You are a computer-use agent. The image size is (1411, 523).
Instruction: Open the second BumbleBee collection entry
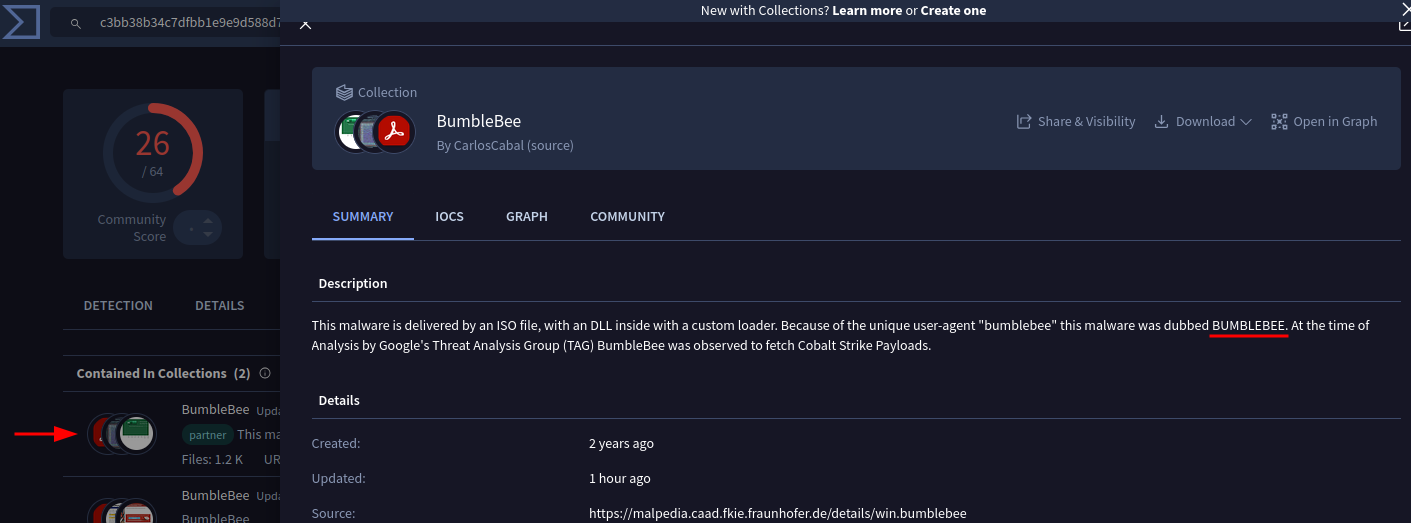[216, 496]
